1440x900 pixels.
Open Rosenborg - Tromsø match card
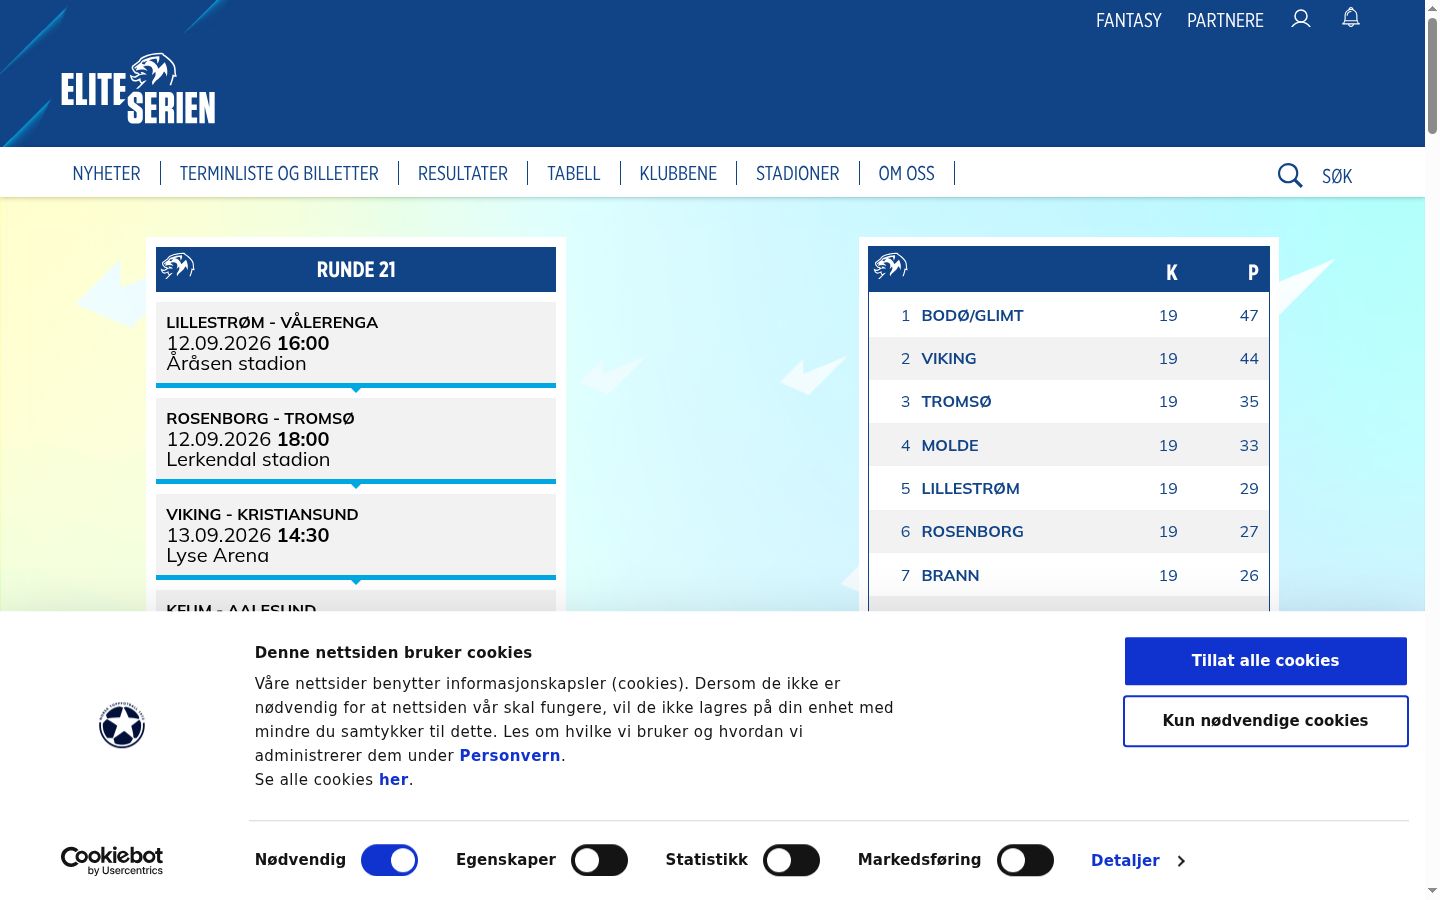(x=356, y=439)
